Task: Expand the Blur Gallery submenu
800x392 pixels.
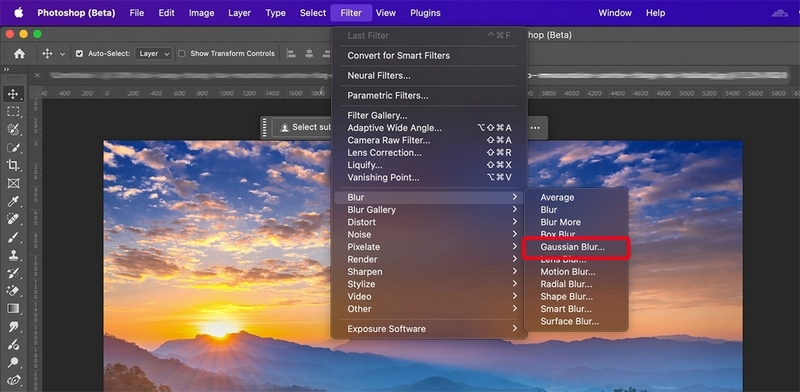Action: [x=428, y=210]
